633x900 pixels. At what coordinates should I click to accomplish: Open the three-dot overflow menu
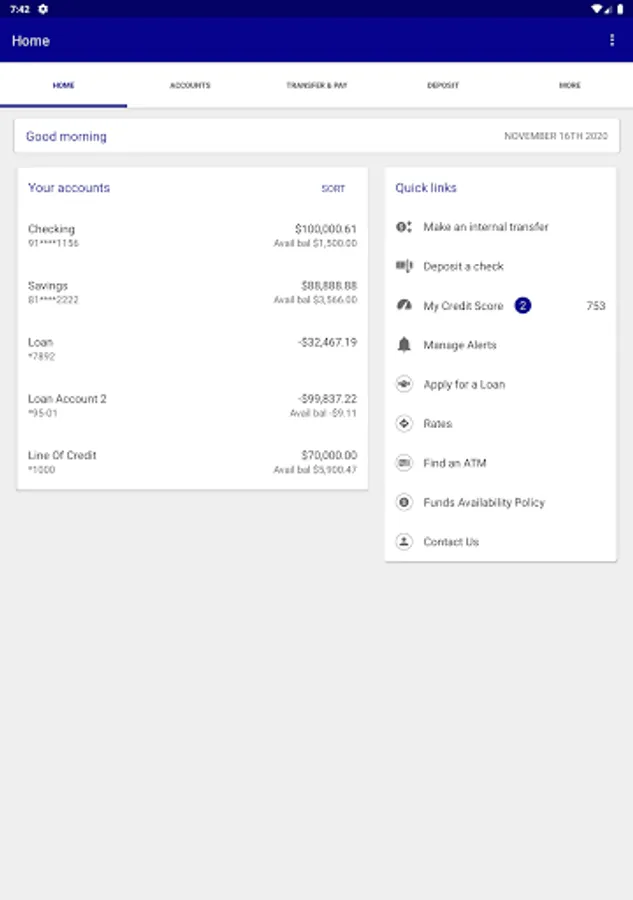[x=612, y=40]
